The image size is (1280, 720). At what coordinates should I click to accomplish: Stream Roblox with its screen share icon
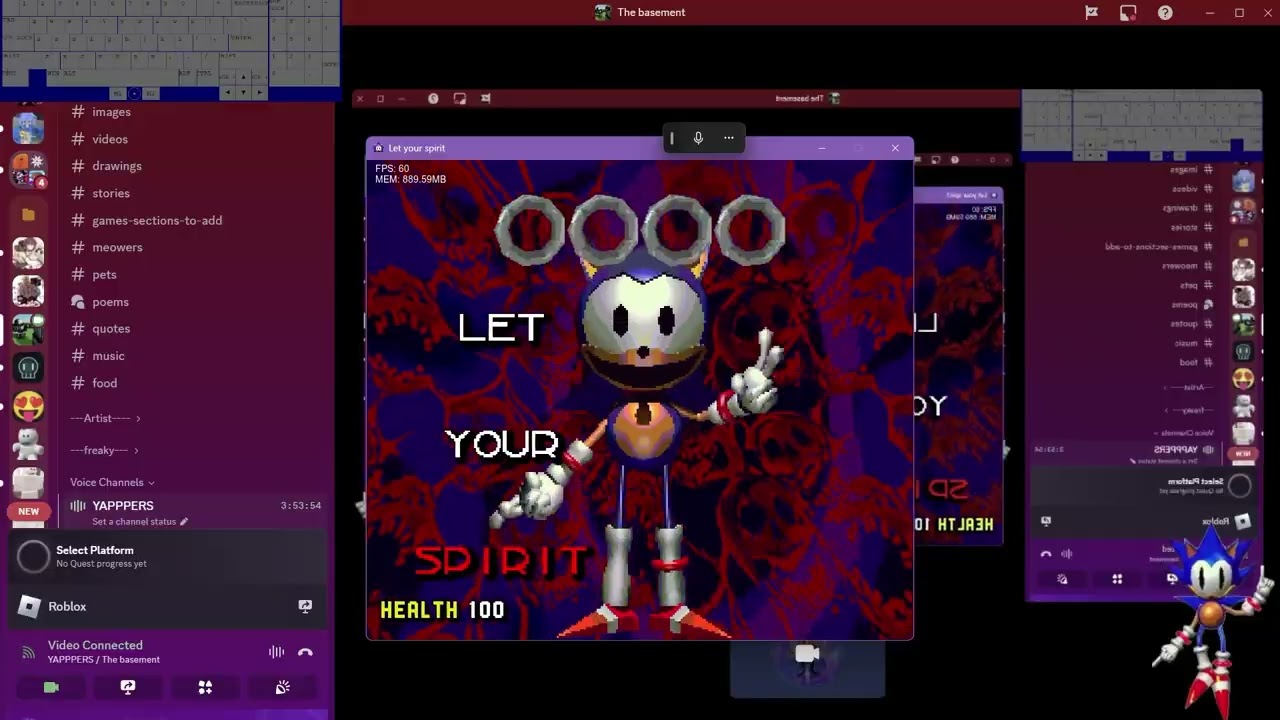point(305,606)
